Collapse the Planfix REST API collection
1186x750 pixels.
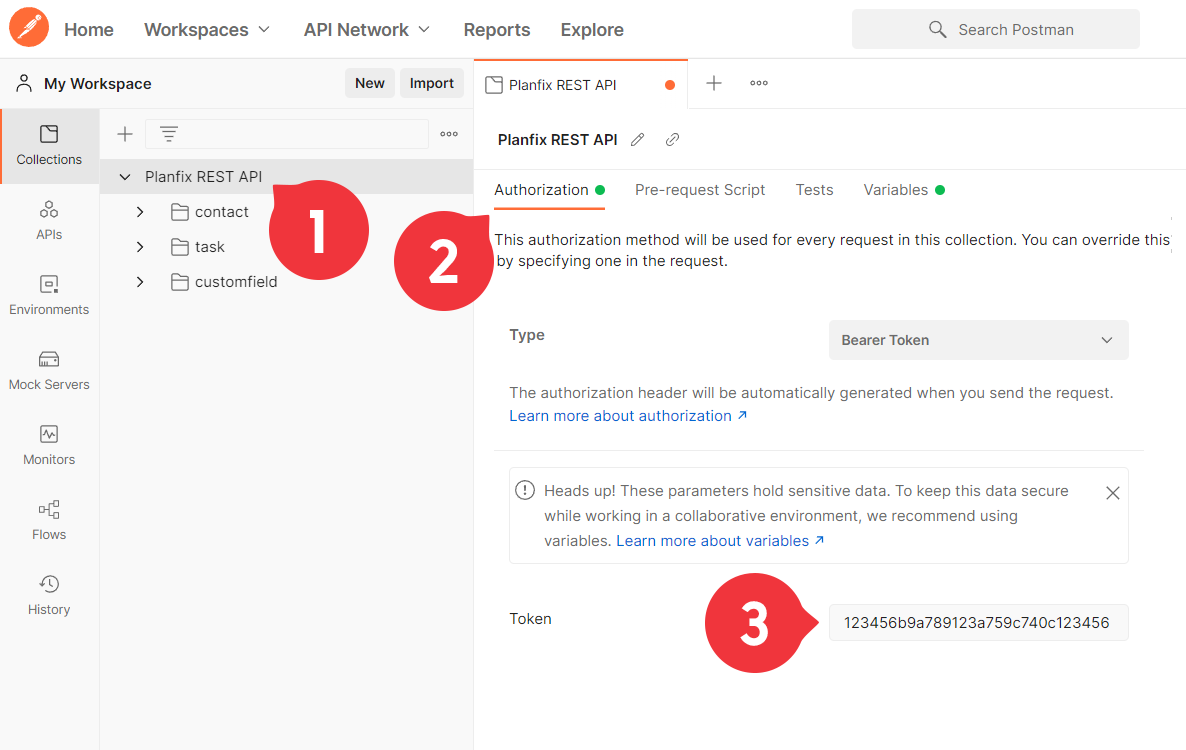pos(125,177)
